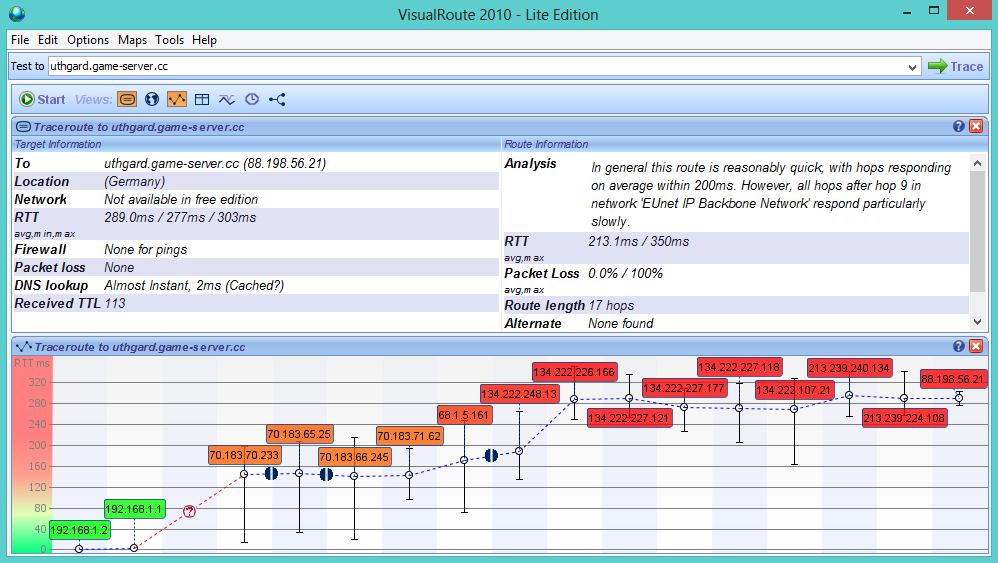Select the 70.183.66.245 hop label
Screen dimensions: 998x563
tap(354, 457)
